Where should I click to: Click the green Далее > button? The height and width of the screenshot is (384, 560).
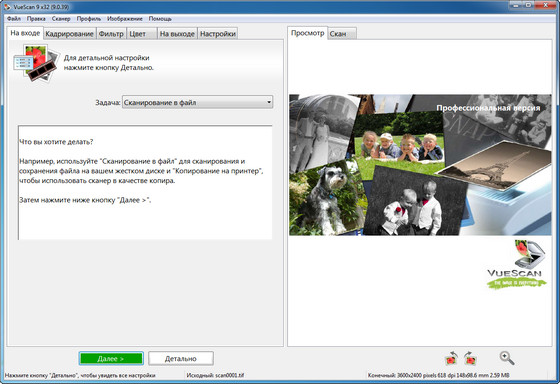click(111, 358)
